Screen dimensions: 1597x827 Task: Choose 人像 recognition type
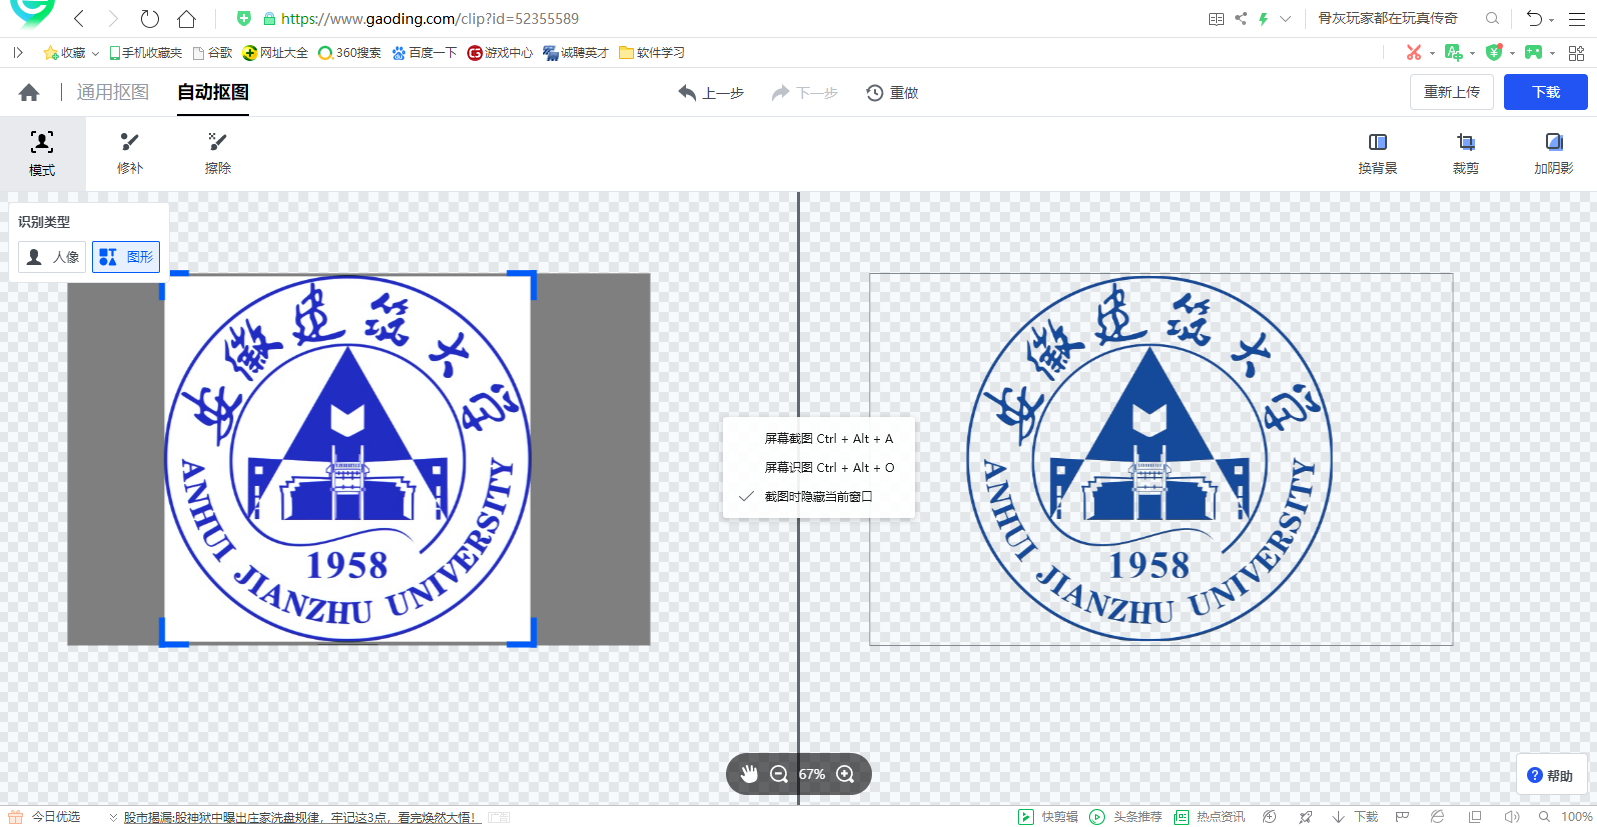pos(52,257)
